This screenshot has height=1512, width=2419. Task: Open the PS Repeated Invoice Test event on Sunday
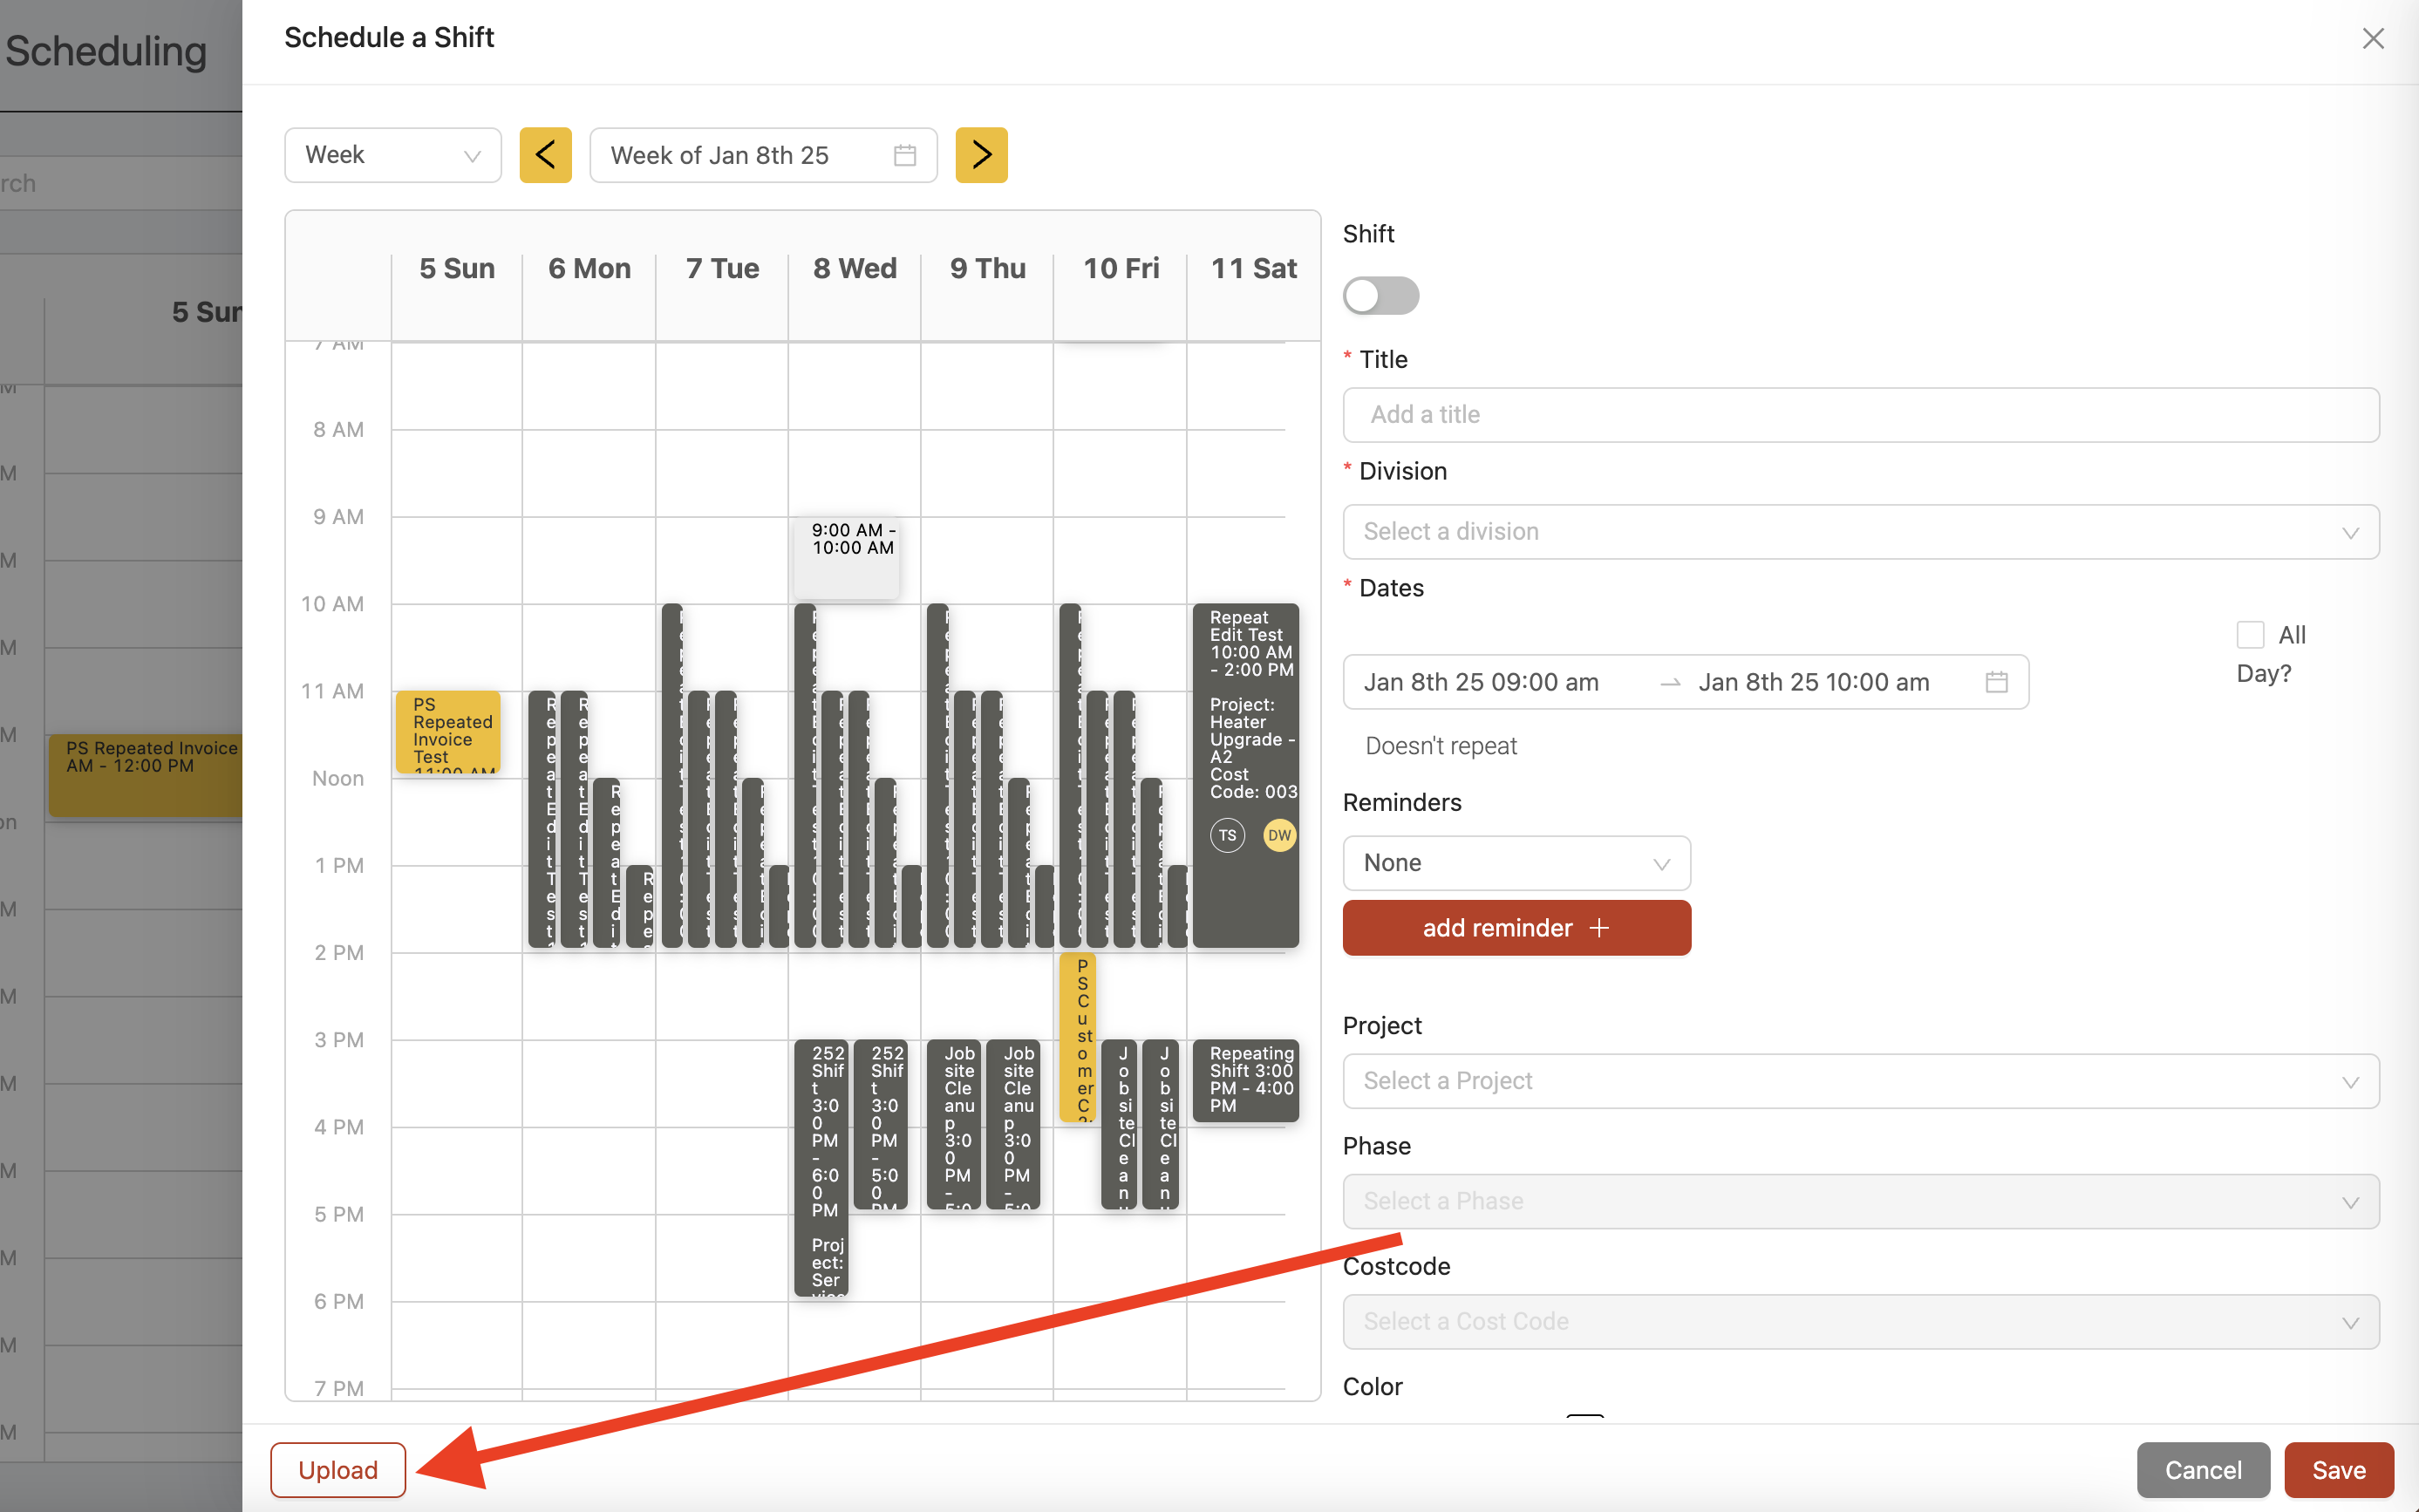pyautogui.click(x=448, y=732)
